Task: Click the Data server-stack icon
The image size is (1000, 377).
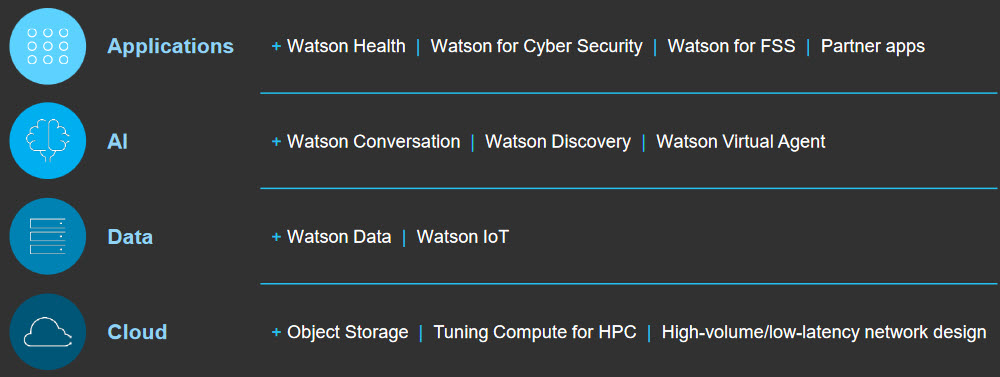Action: tap(48, 237)
